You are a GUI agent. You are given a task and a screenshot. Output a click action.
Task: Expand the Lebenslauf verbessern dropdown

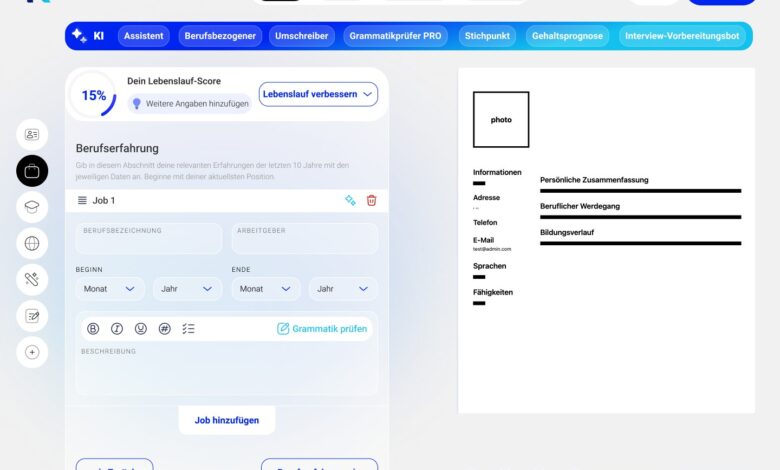point(318,94)
